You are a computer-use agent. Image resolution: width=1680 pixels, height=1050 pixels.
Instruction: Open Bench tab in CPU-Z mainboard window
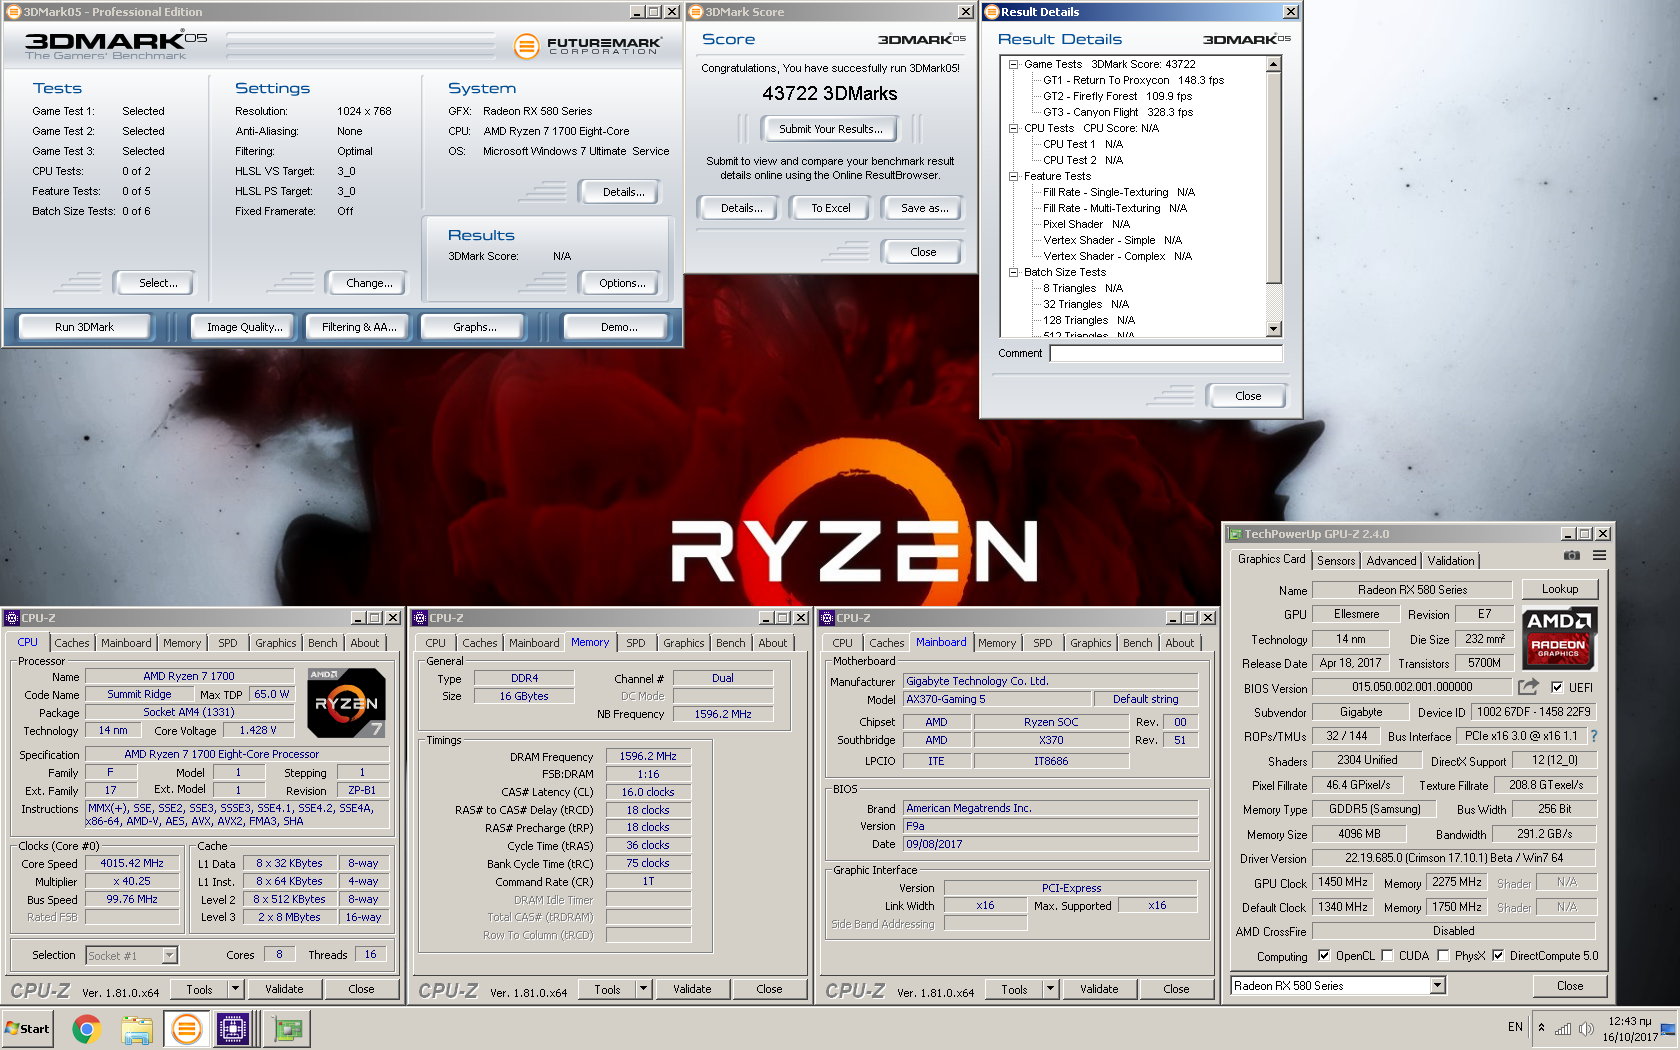pos(1137,643)
